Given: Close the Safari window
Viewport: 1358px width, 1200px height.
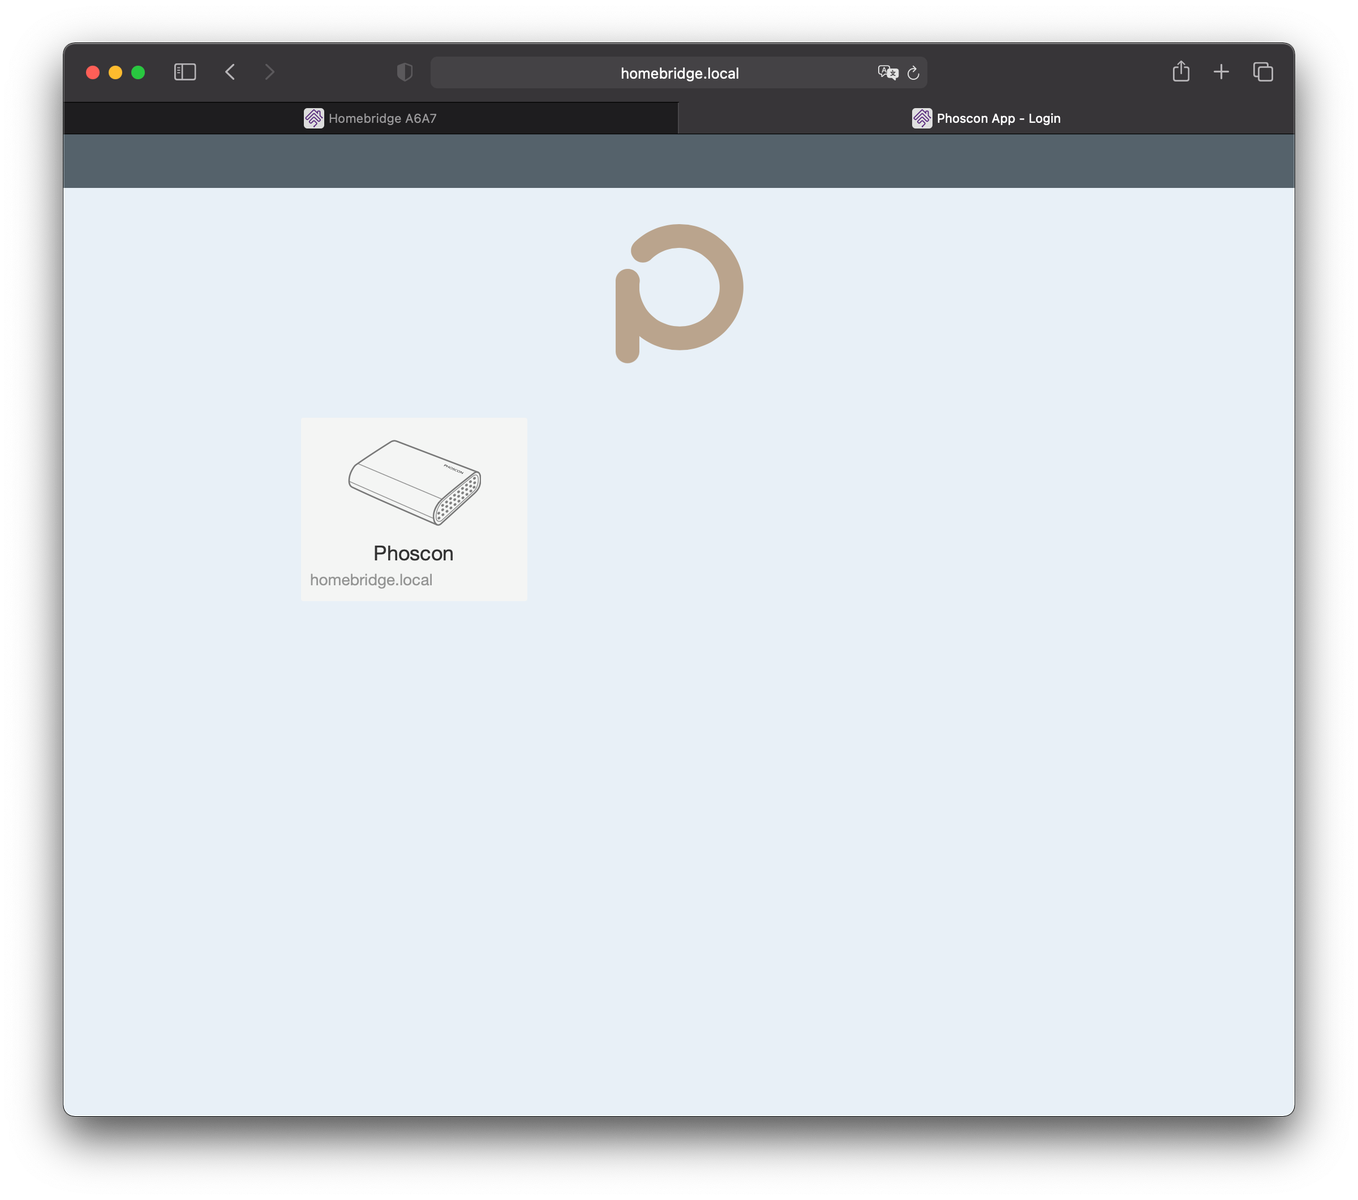Looking at the screenshot, I should point(93,72).
